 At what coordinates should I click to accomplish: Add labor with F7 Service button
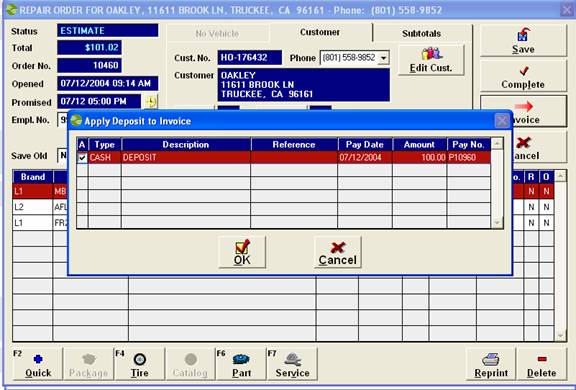(x=292, y=364)
